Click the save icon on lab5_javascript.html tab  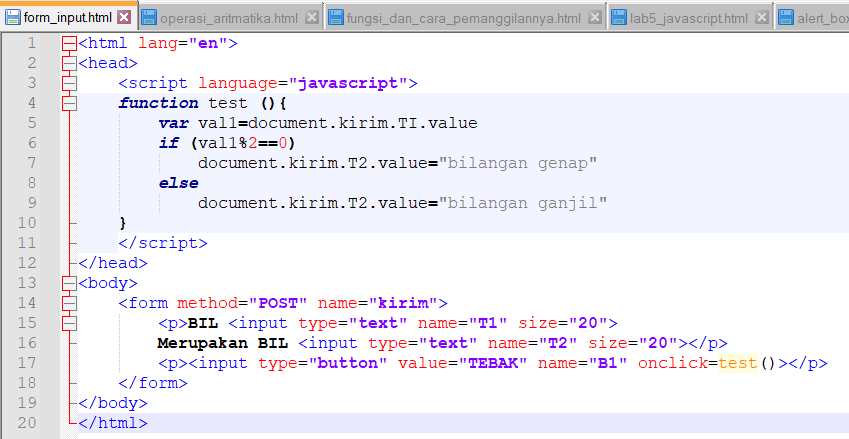[x=619, y=18]
